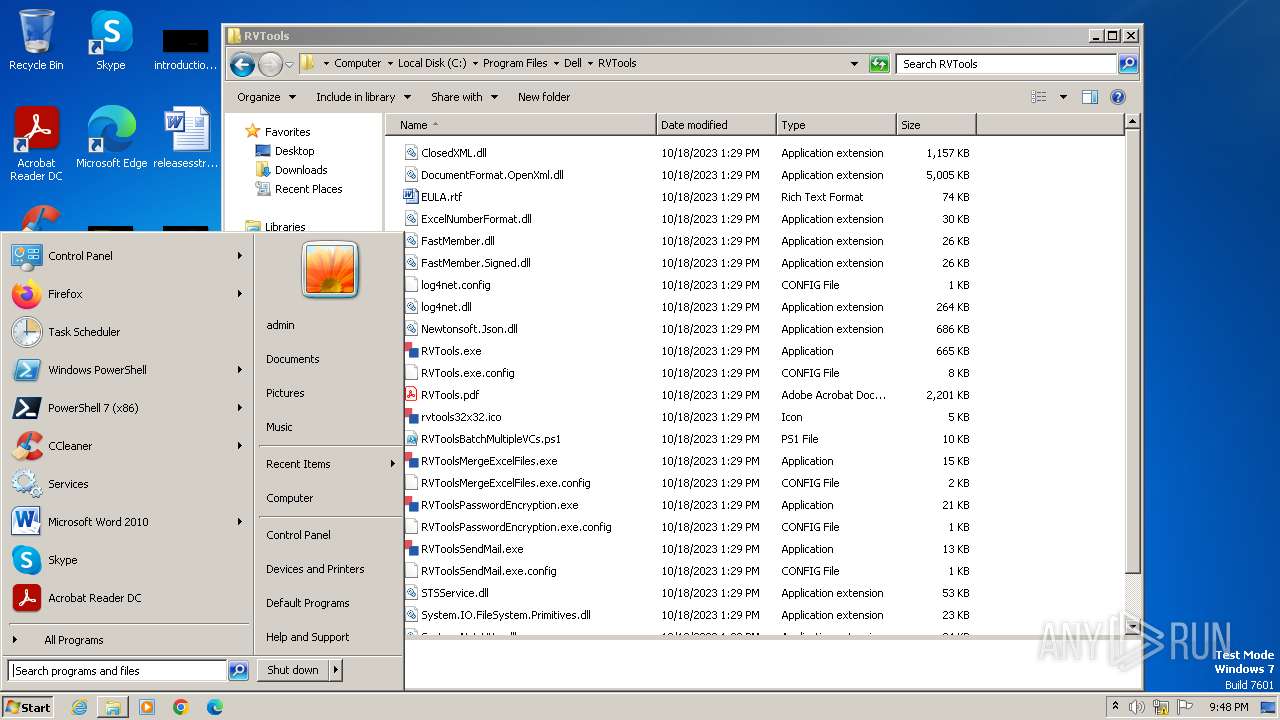
Task: Click the New folder button
Action: 544,97
